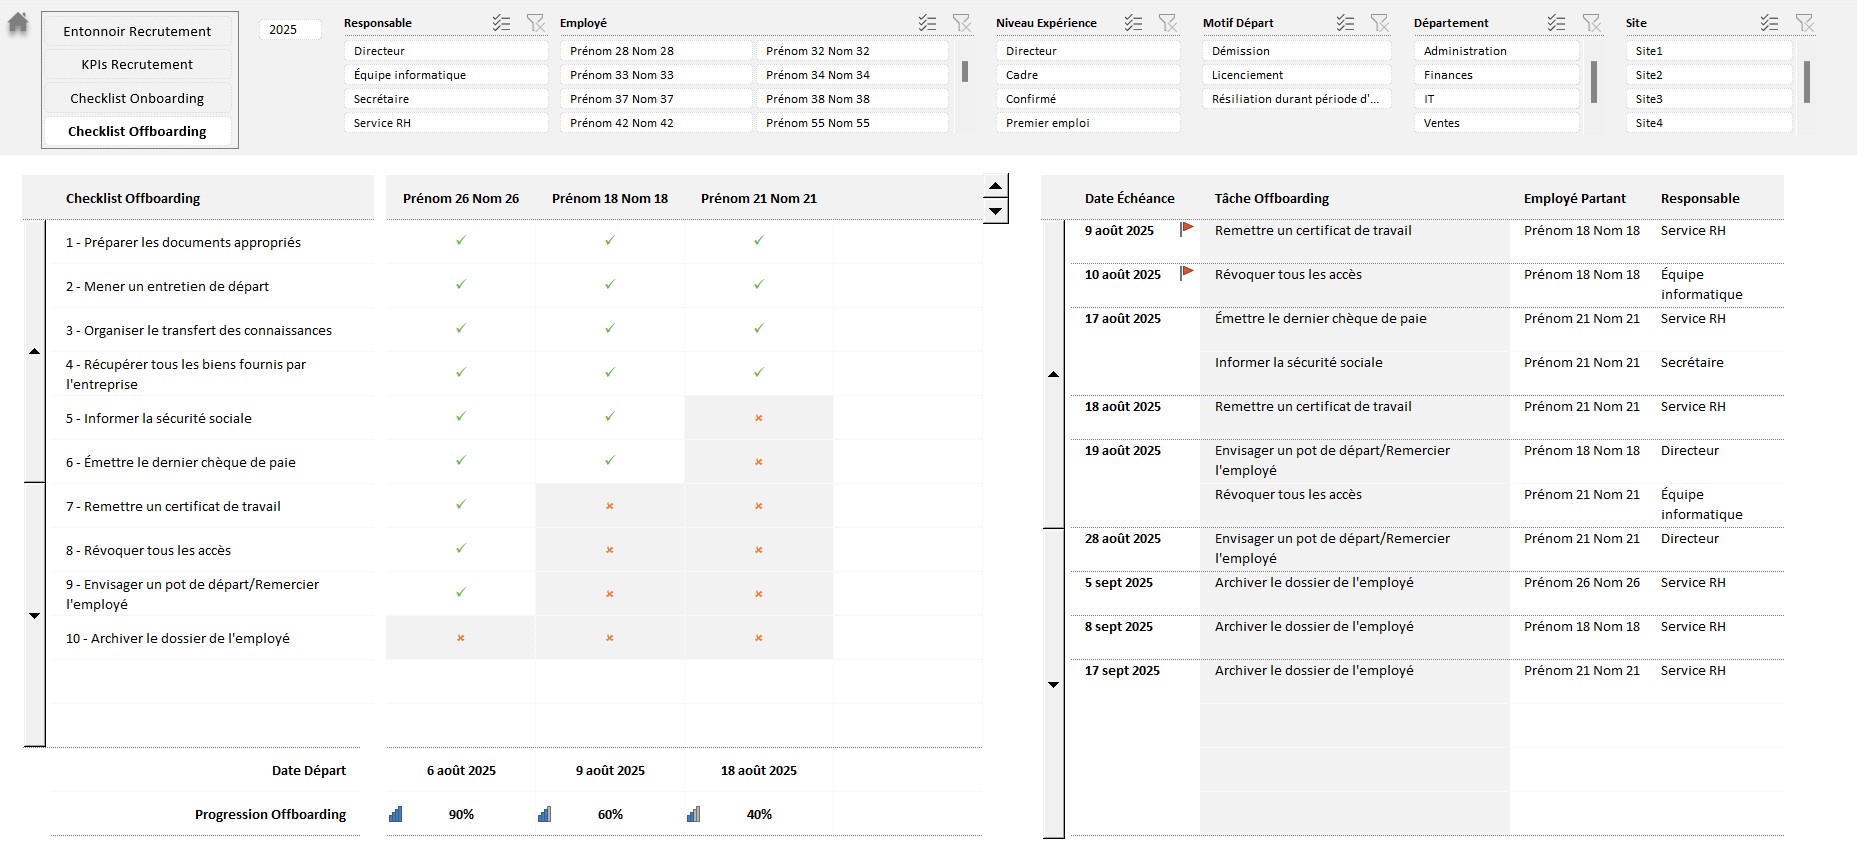
Task: Toggle multi-select on Département slicer
Action: pos(1556,23)
